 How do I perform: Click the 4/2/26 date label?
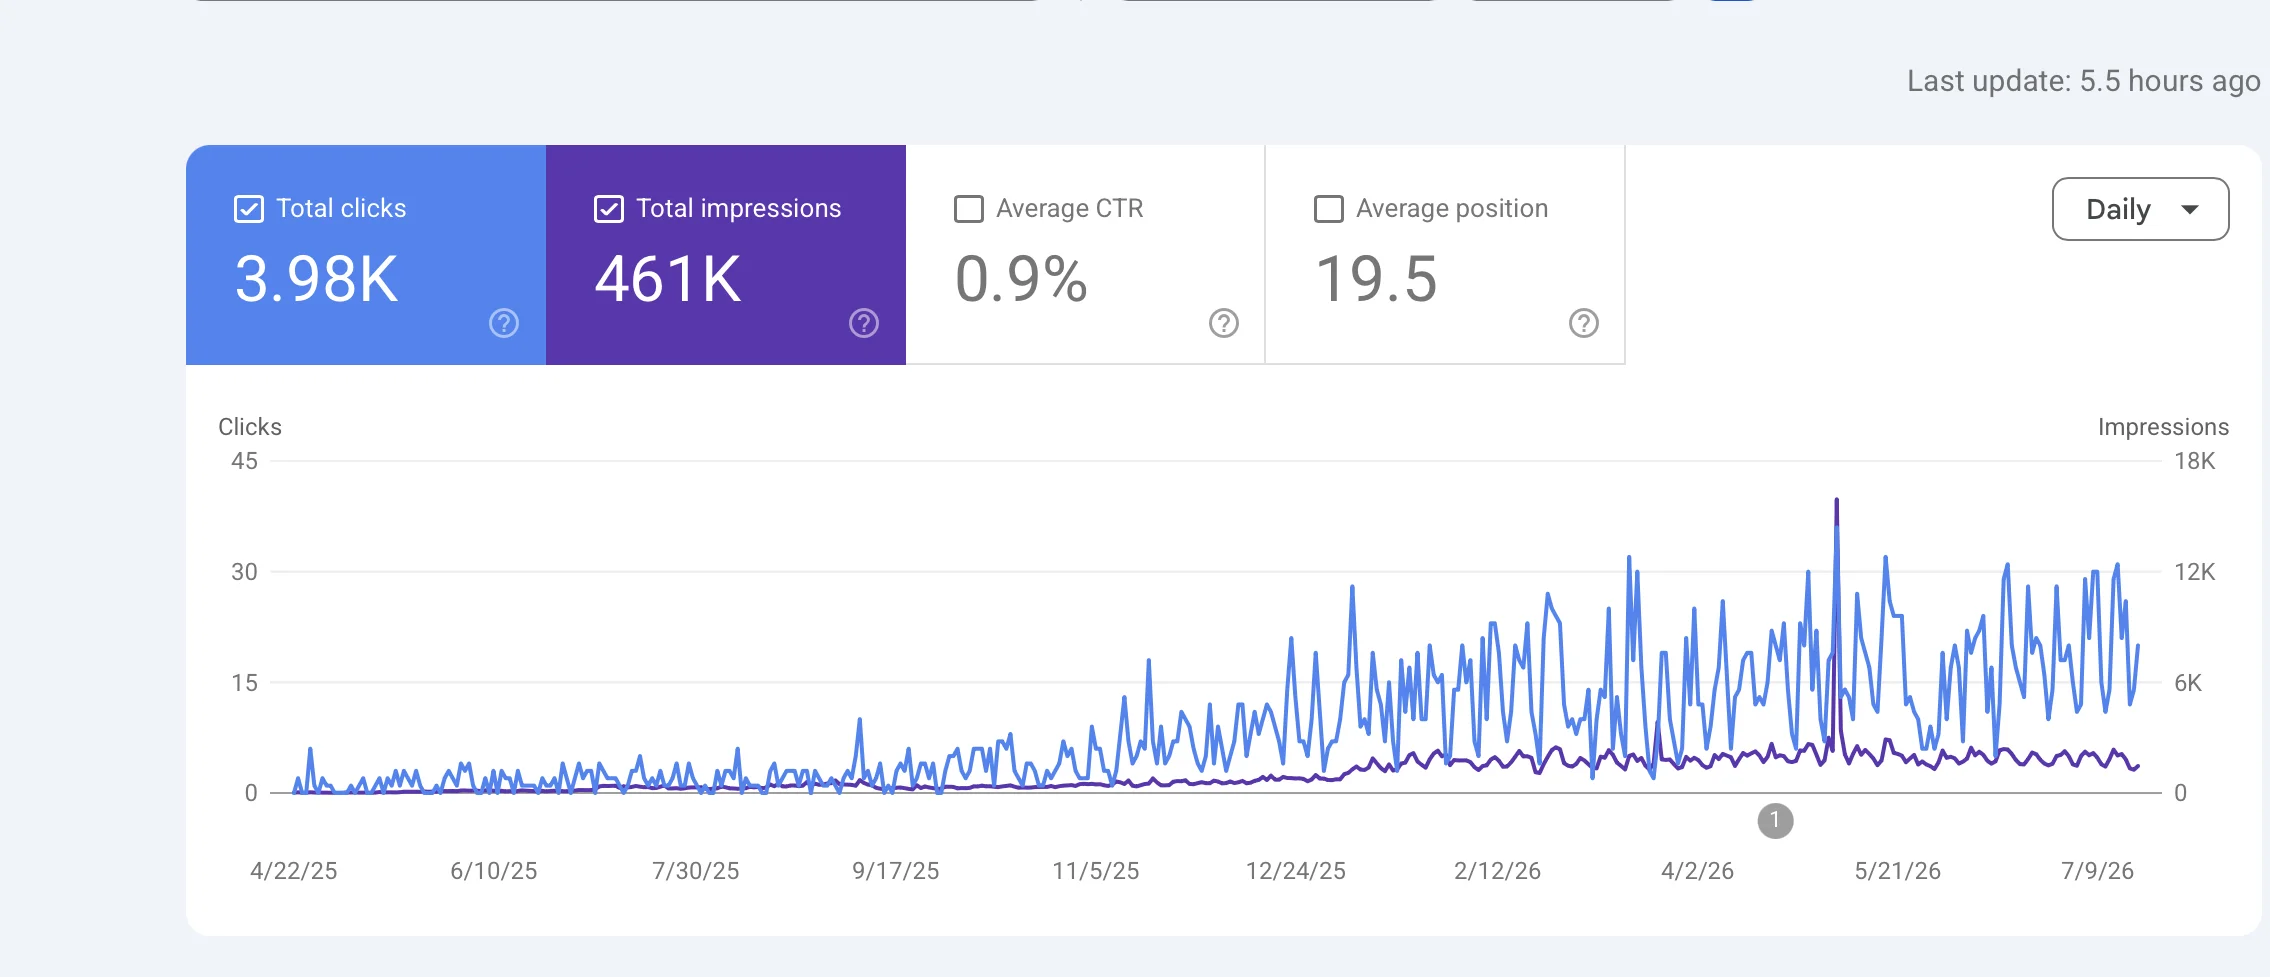click(x=1698, y=871)
